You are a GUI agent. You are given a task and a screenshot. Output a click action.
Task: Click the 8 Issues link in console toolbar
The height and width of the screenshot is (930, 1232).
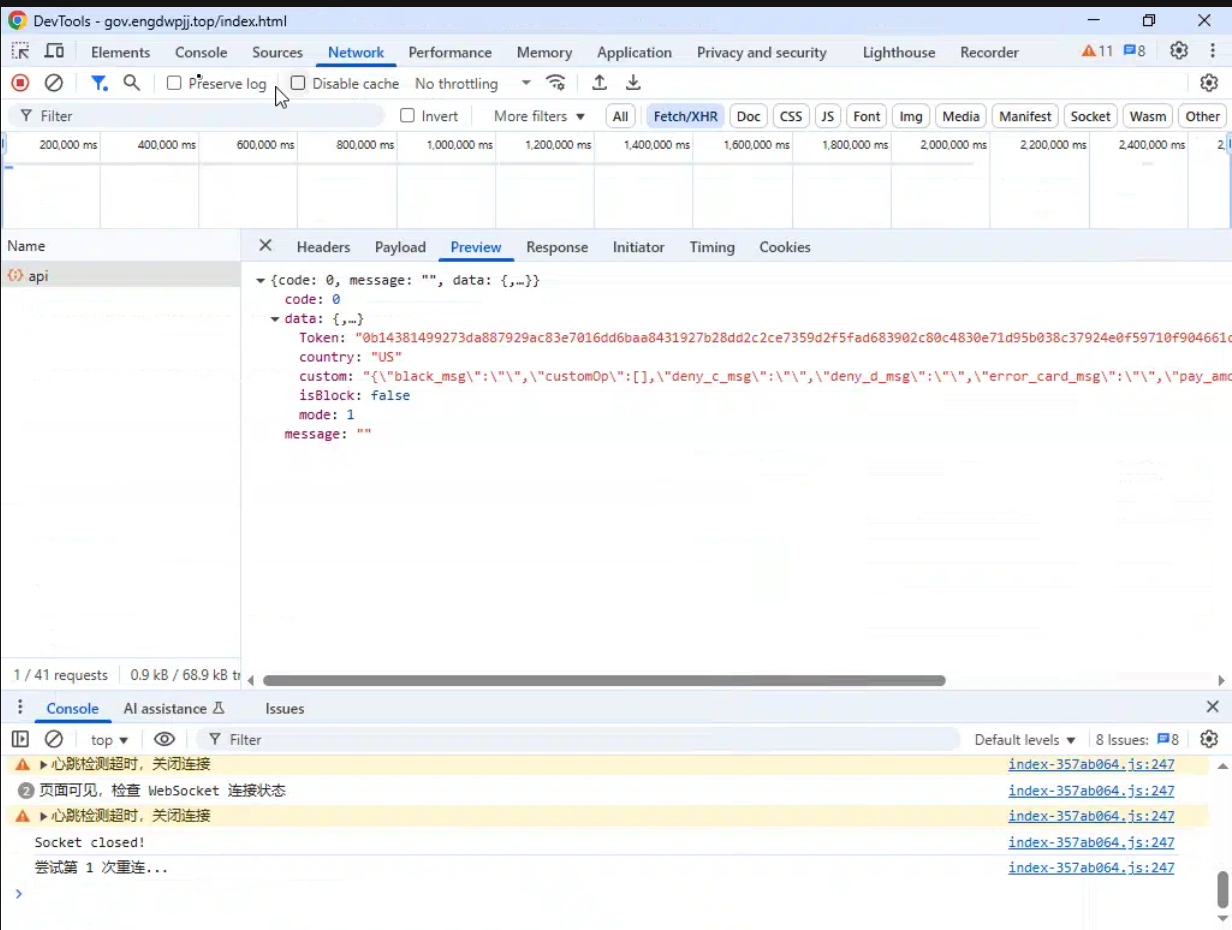click(x=1137, y=740)
